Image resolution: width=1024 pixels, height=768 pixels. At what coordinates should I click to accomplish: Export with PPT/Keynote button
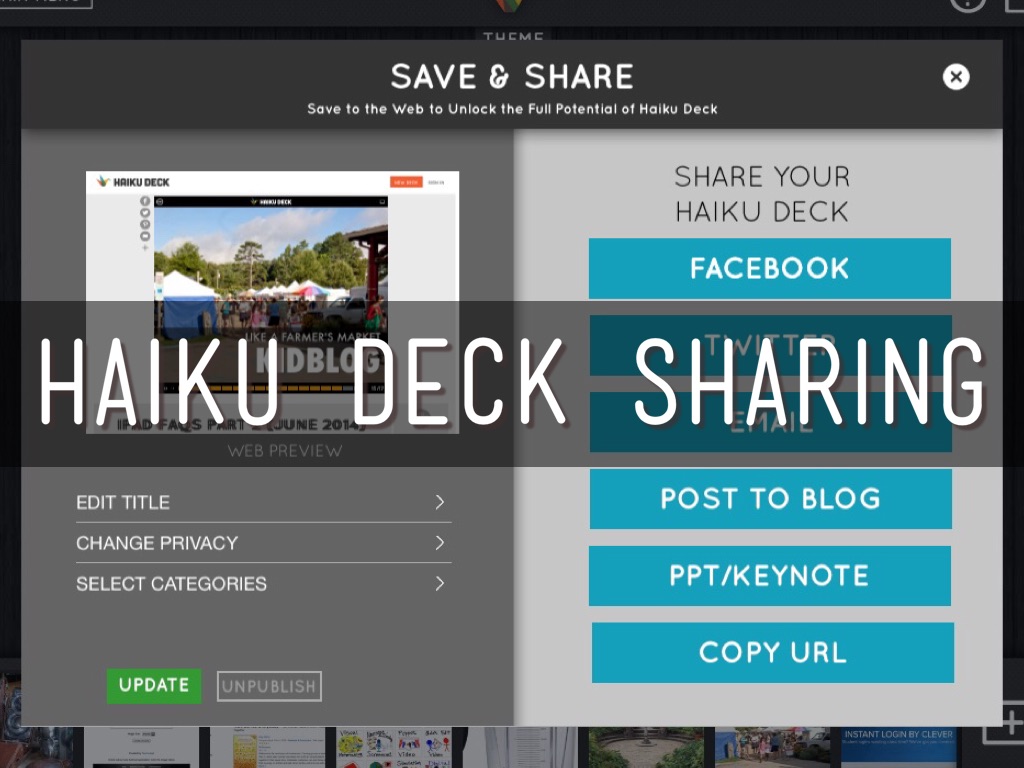[770, 576]
